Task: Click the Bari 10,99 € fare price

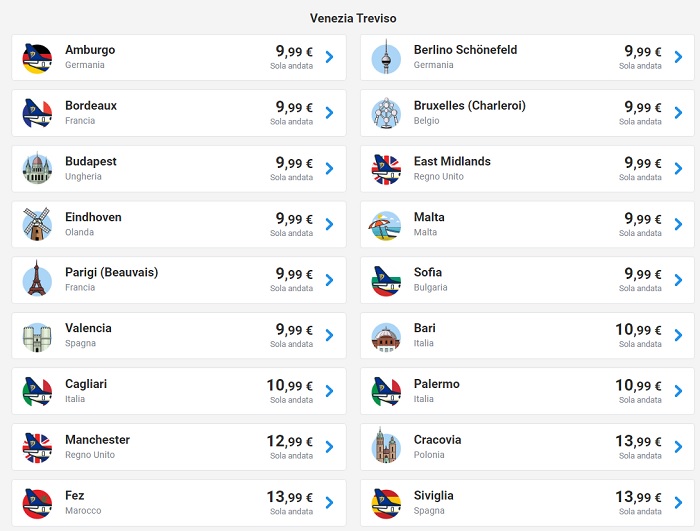Action: (x=638, y=330)
